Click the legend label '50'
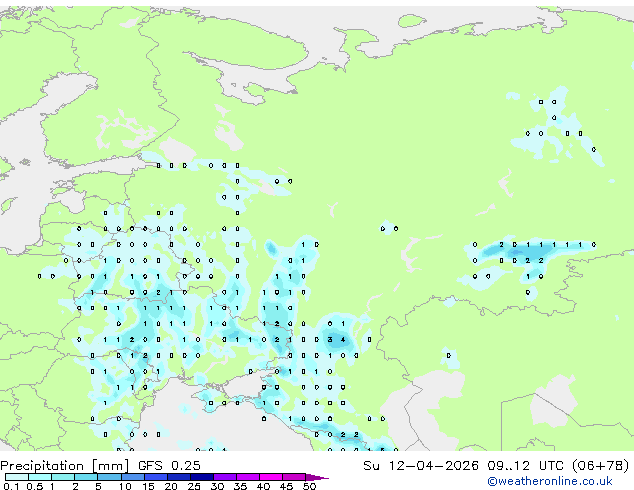 tap(310, 486)
